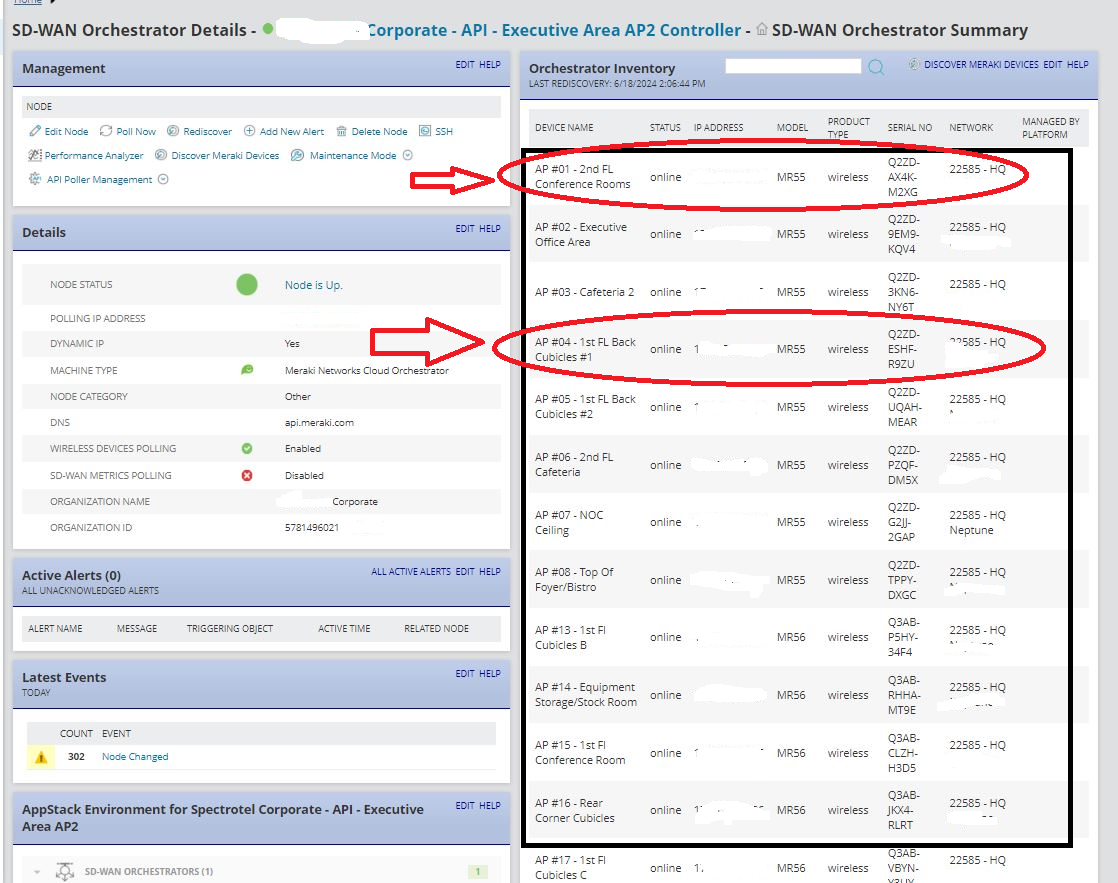Click the home icon beside SD-WAN Orchestrator Summary
The height and width of the screenshot is (883, 1118).
coord(761,29)
